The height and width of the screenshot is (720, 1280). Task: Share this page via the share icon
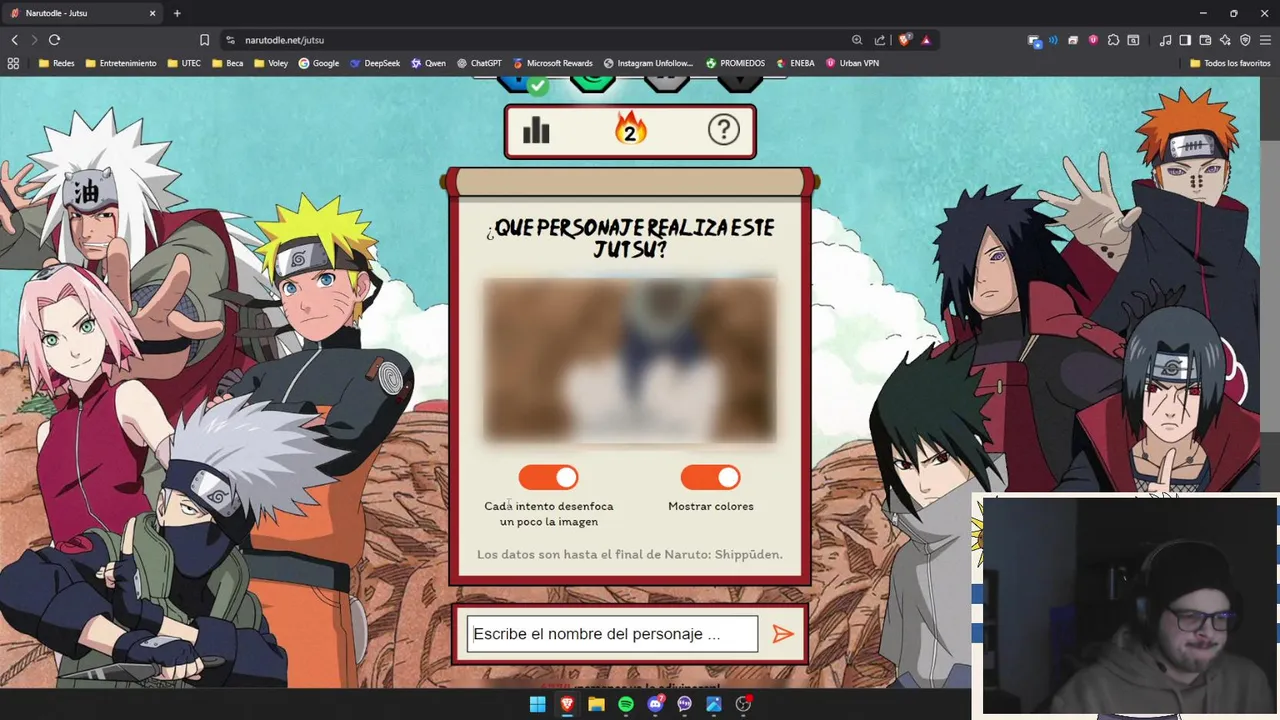click(880, 40)
